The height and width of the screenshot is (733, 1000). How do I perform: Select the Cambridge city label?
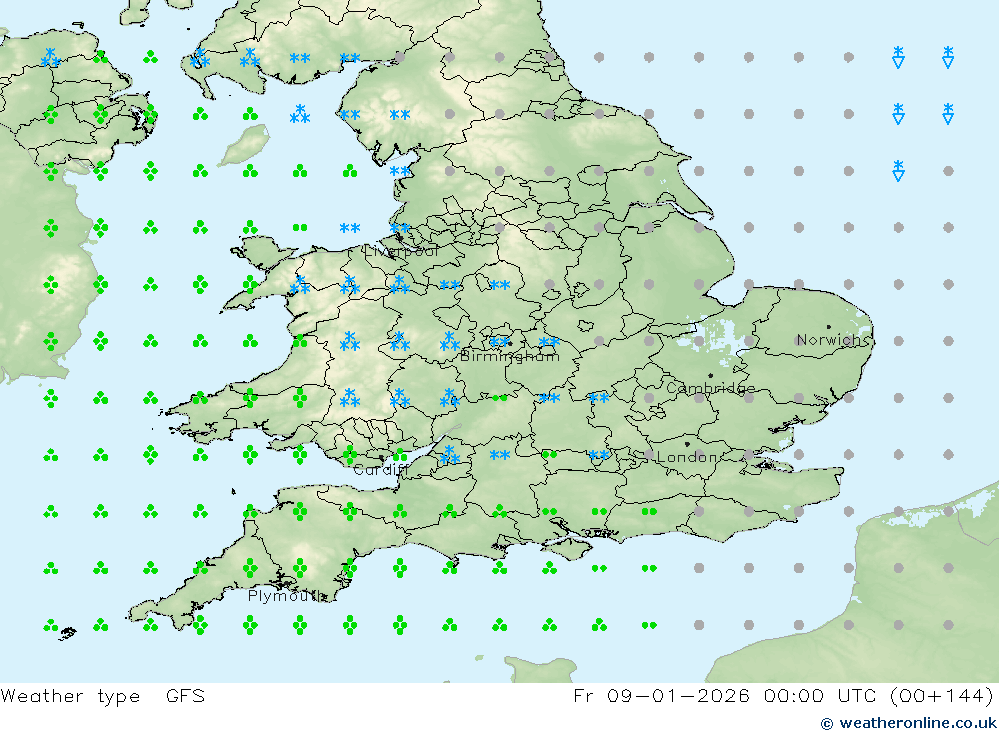coord(710,388)
